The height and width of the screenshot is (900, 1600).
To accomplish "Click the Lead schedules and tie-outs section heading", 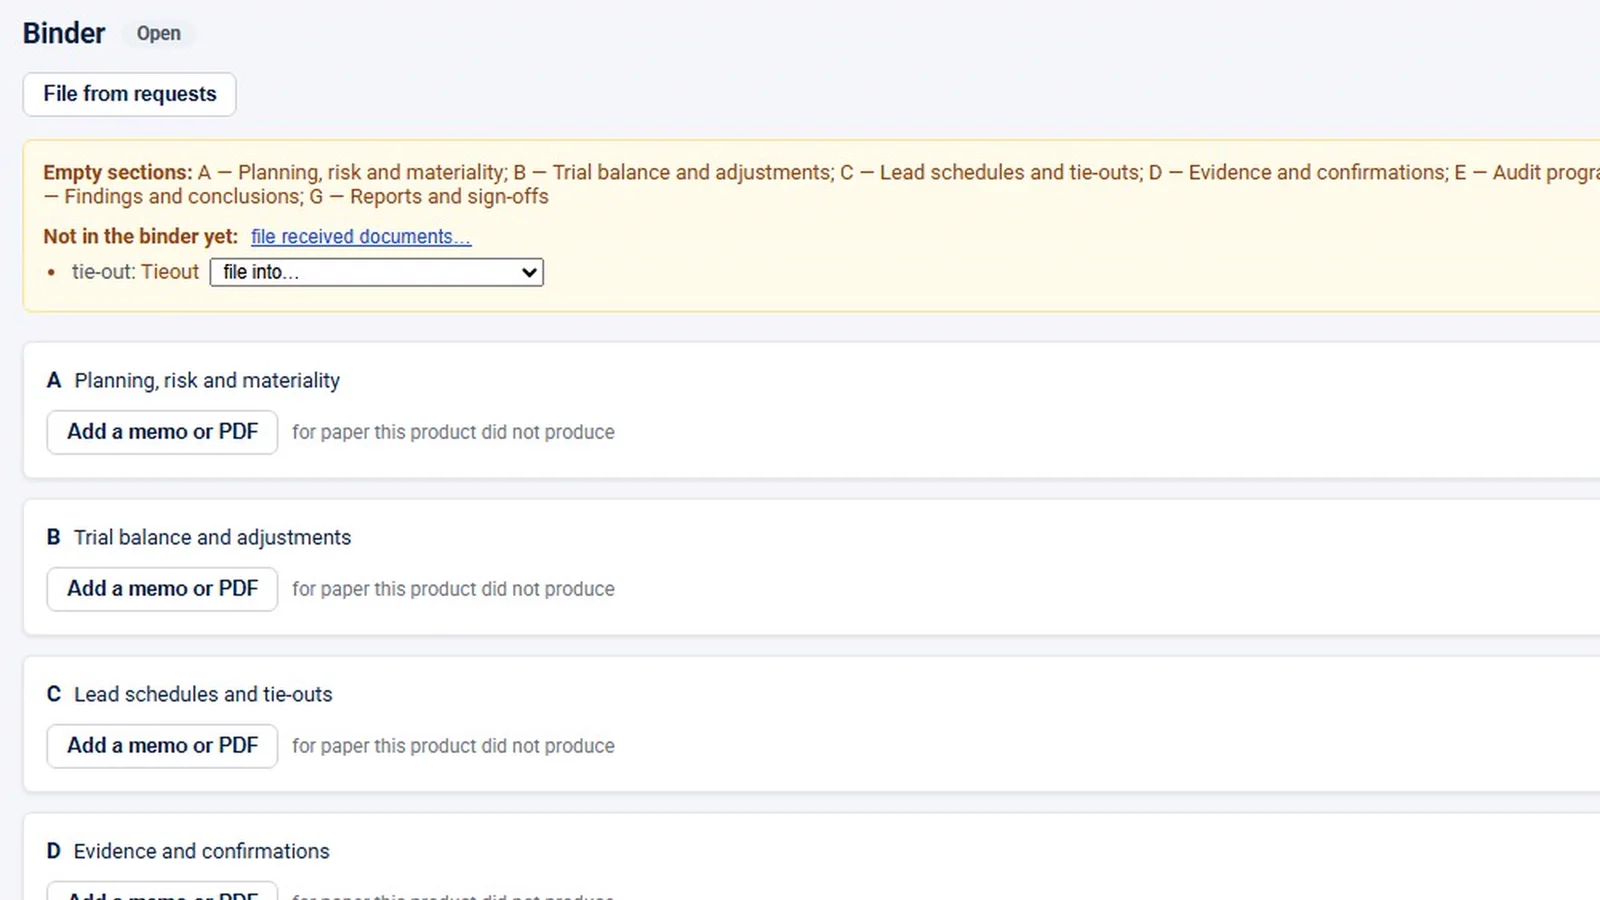I will 203,694.
